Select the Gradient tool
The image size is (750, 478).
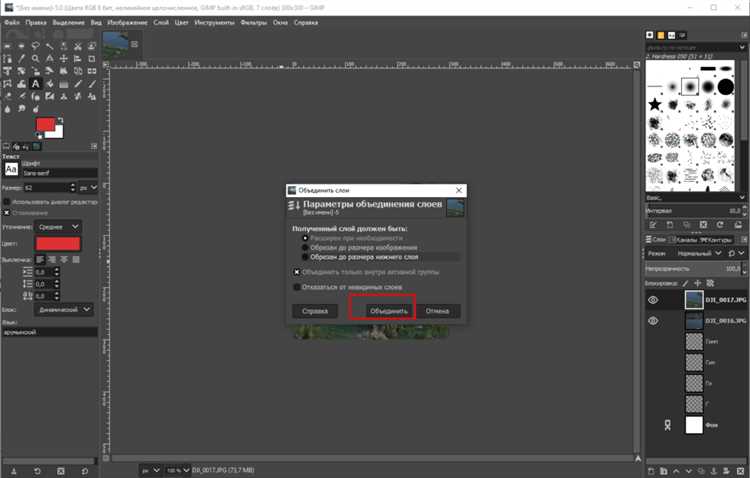point(64,84)
